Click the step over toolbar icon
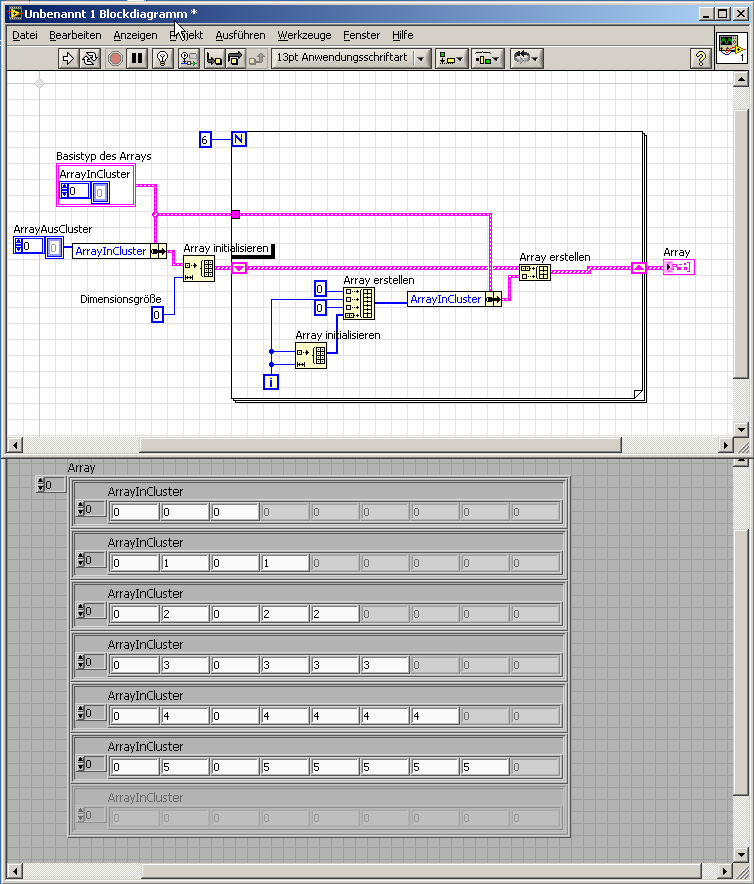The width and height of the screenshot is (754, 884). coord(235,58)
